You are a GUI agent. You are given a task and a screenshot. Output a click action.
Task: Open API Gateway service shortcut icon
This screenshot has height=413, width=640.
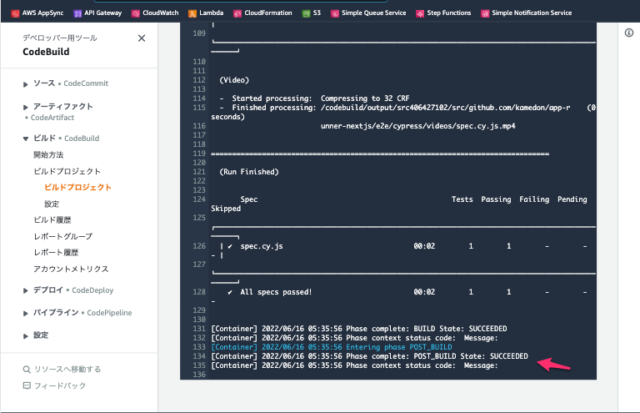pos(77,13)
